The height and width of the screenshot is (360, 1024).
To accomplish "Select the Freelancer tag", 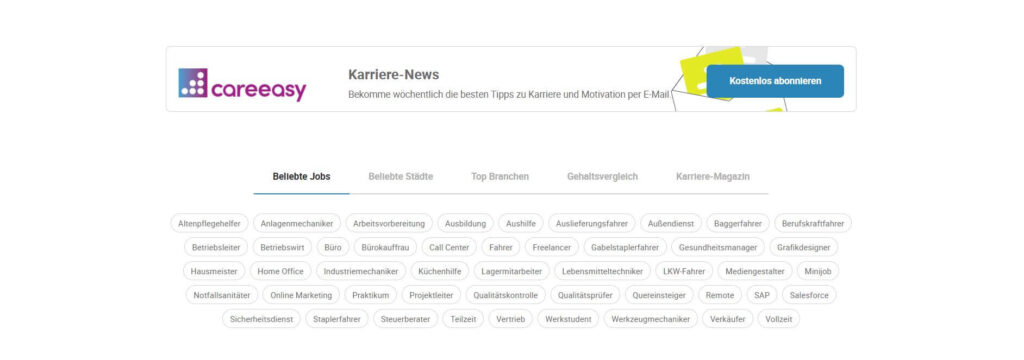I will tap(552, 248).
